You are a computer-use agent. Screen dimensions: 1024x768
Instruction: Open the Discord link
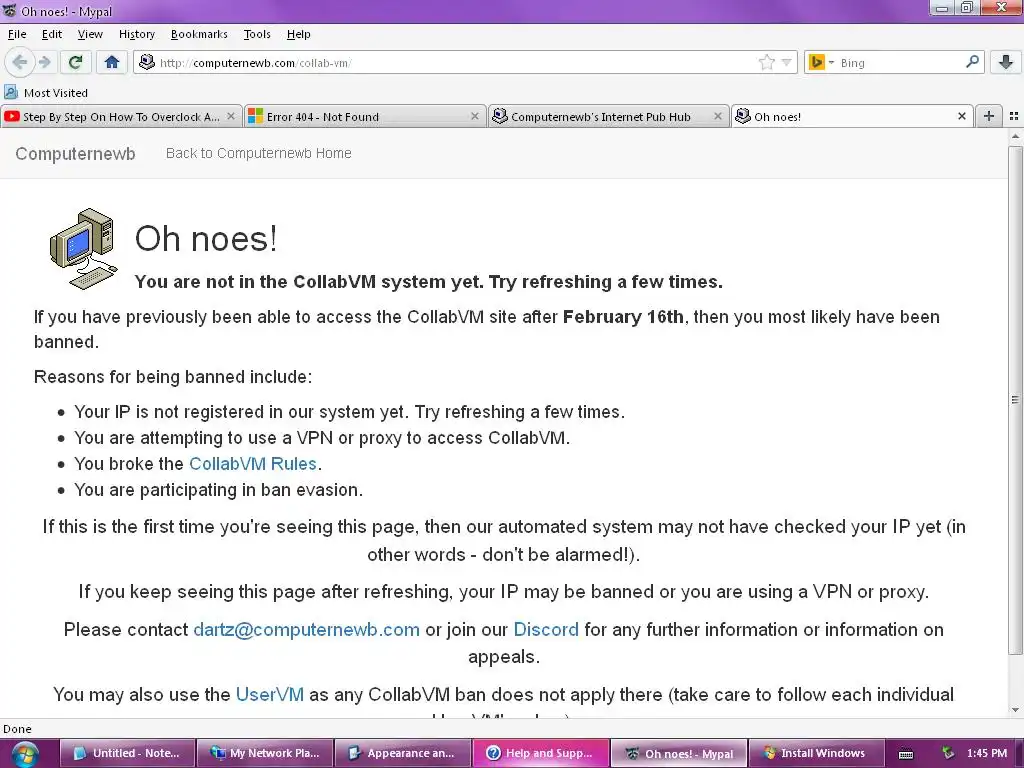(546, 630)
